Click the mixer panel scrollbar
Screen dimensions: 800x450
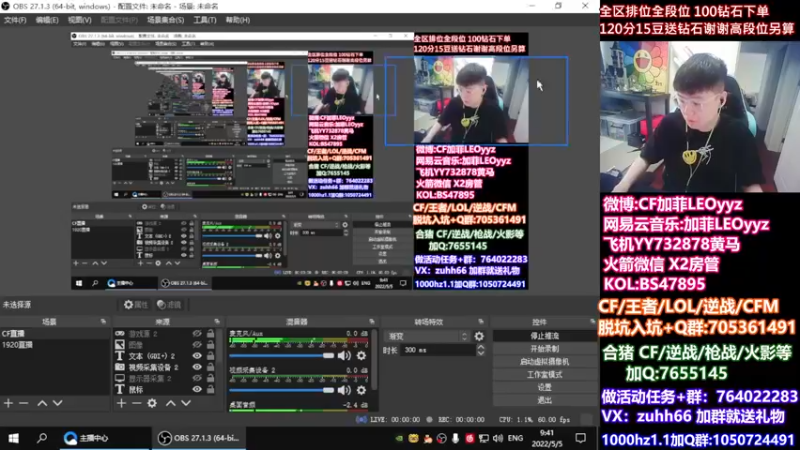[376, 360]
